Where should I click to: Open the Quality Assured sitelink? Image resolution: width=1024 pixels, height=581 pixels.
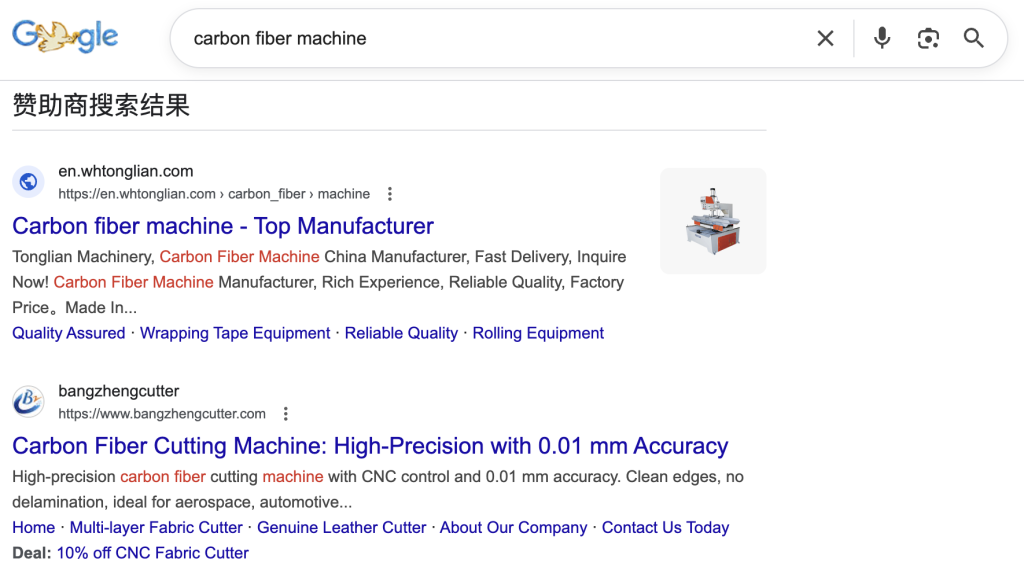point(69,333)
